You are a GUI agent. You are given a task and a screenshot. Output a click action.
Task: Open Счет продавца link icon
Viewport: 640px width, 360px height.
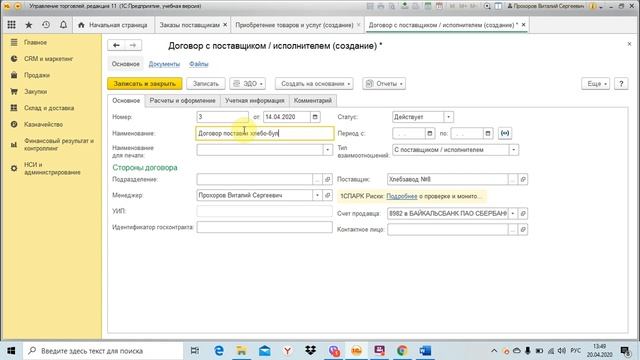(x=523, y=213)
